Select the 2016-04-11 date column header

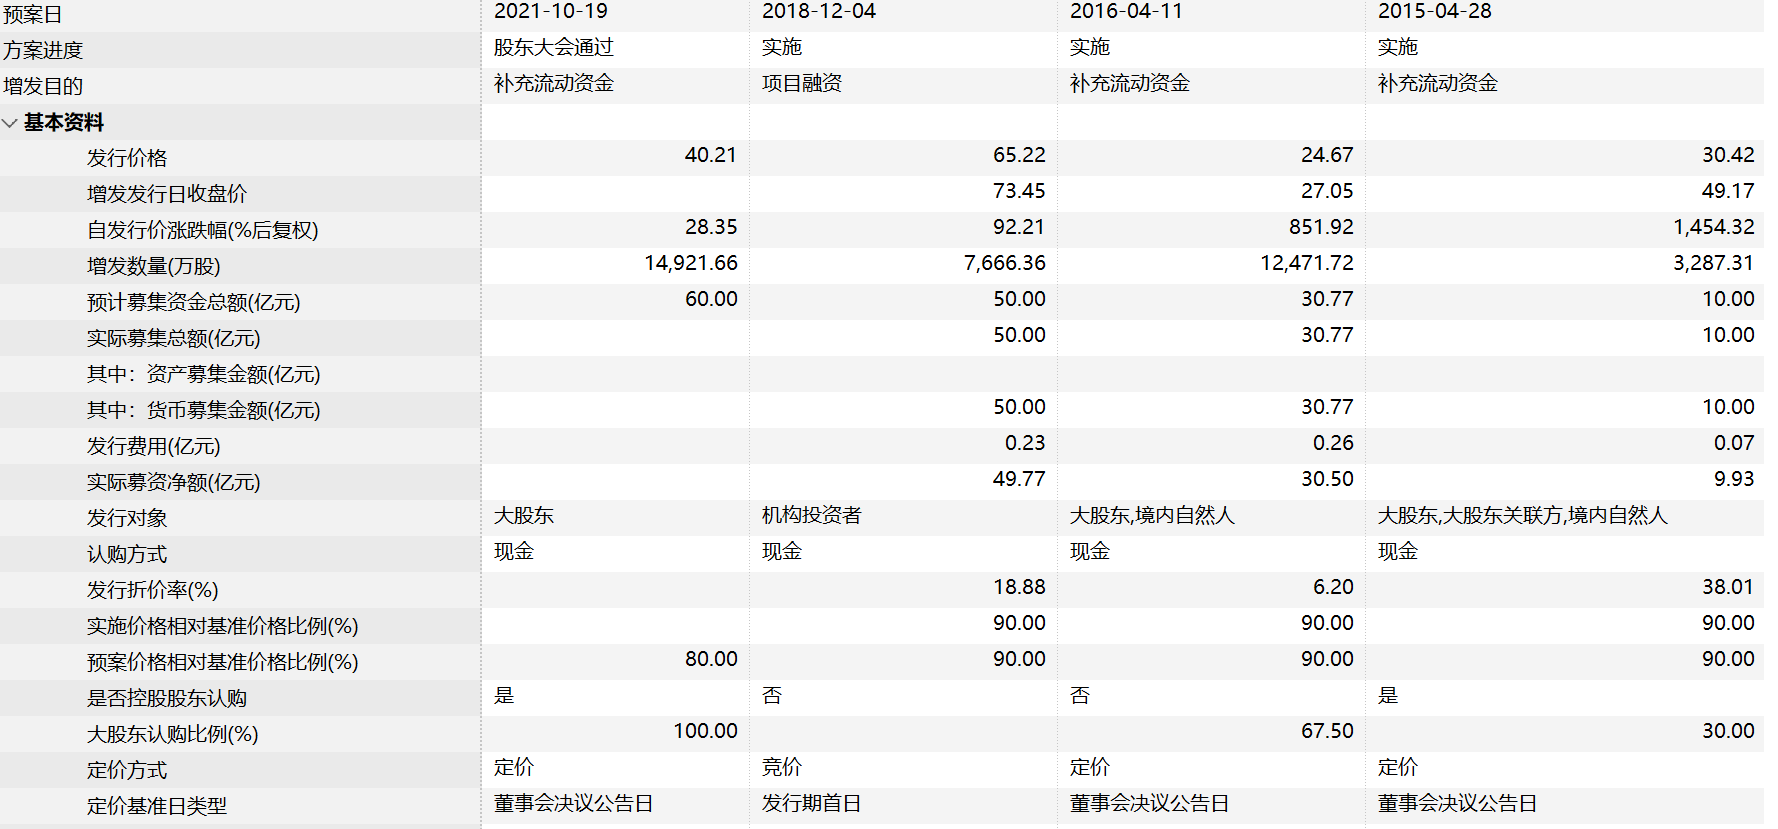1127,11
